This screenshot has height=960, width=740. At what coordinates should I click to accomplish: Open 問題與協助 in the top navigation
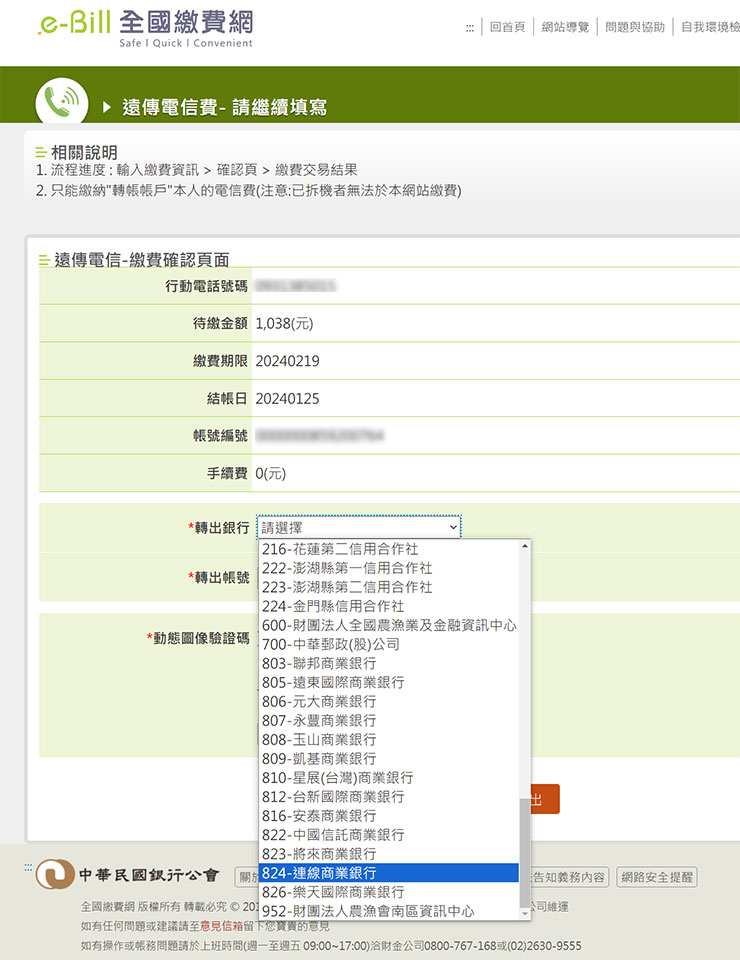pyautogui.click(x=635, y=27)
